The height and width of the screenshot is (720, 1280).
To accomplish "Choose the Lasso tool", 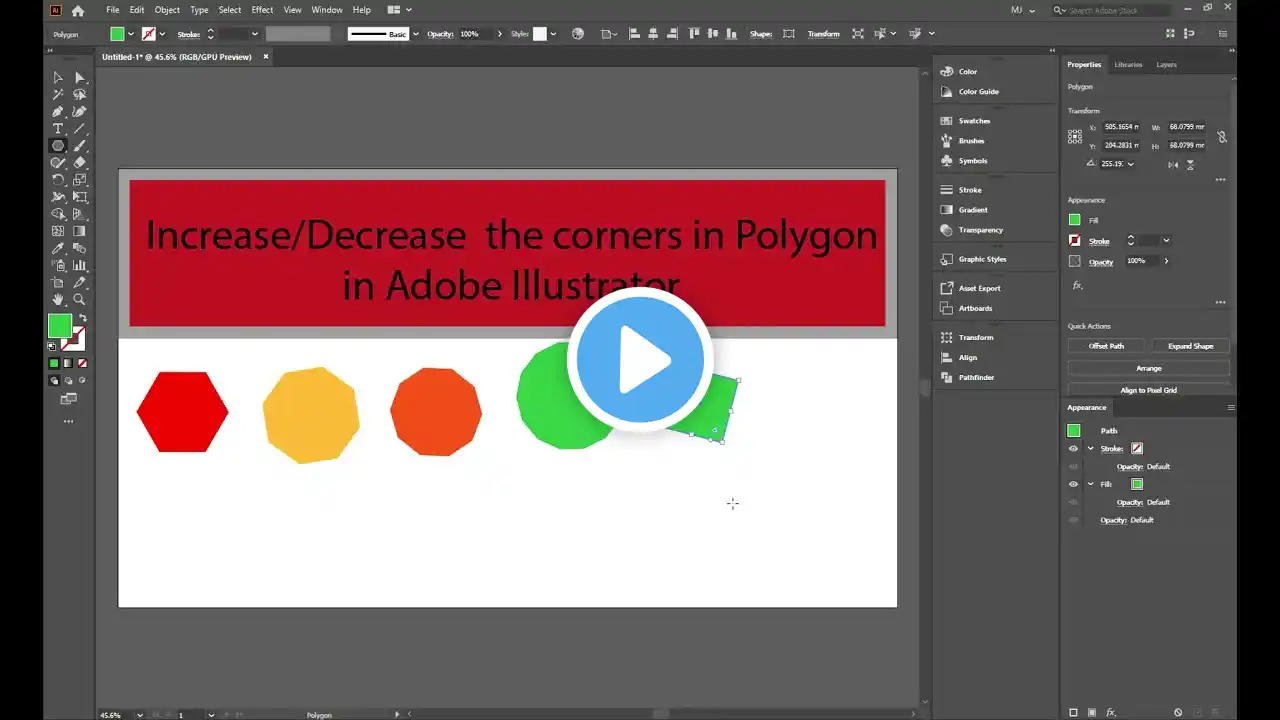I will point(80,94).
